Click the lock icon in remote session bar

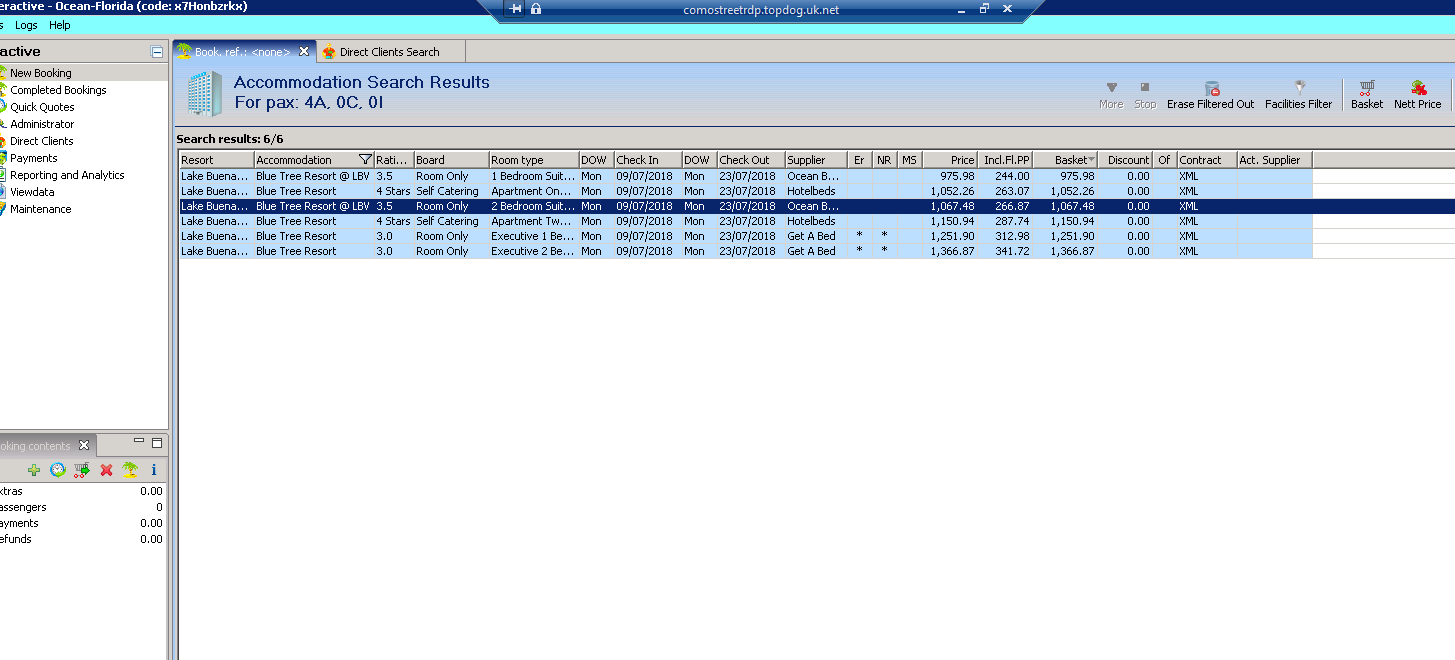pos(536,9)
